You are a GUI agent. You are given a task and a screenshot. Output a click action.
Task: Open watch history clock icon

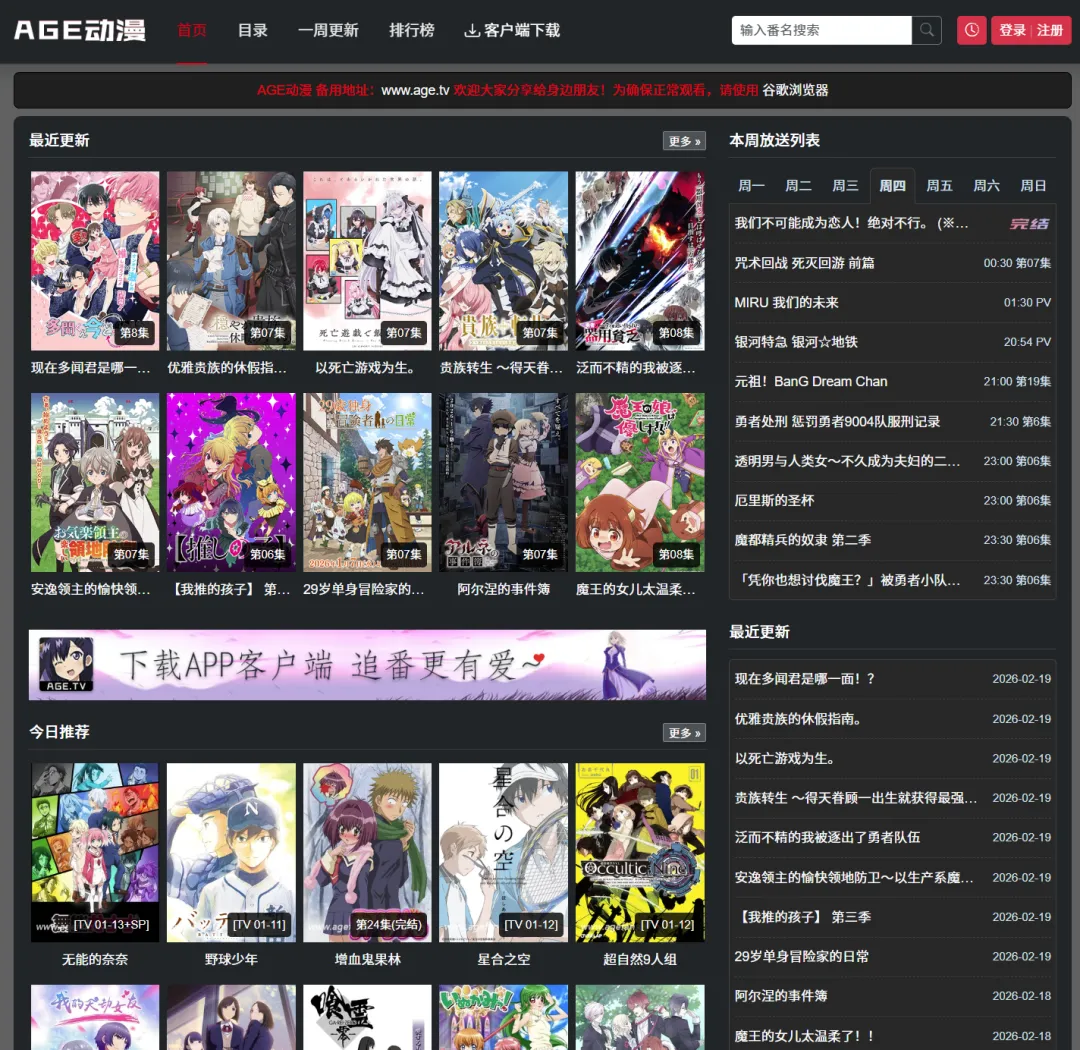point(971,30)
